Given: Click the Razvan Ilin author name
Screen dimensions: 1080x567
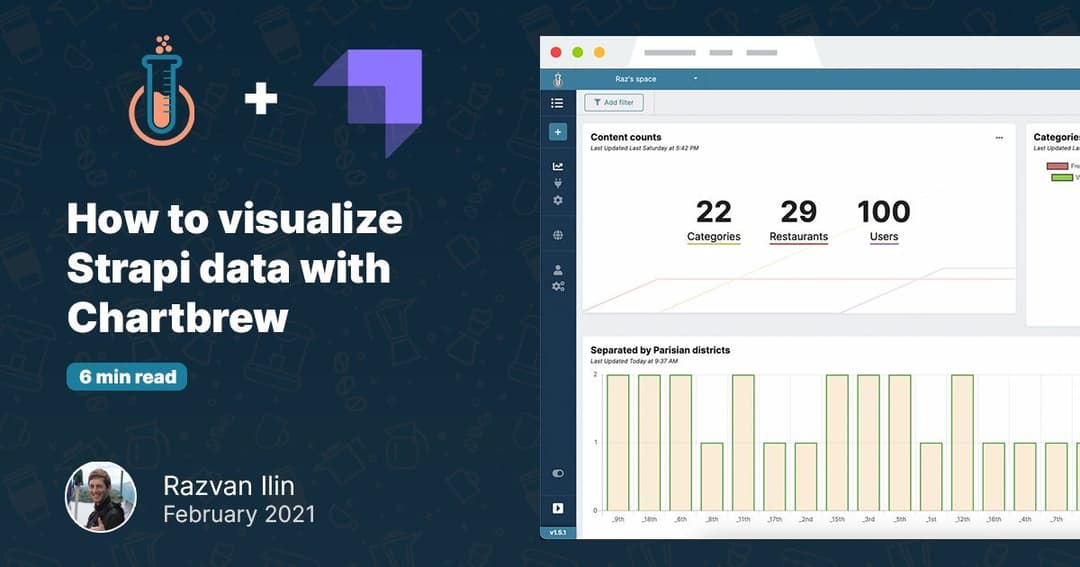Looking at the screenshot, I should pyautogui.click(x=229, y=486).
